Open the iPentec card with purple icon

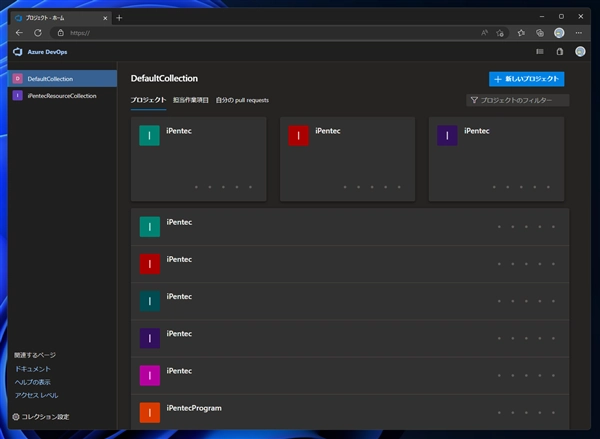coord(496,159)
